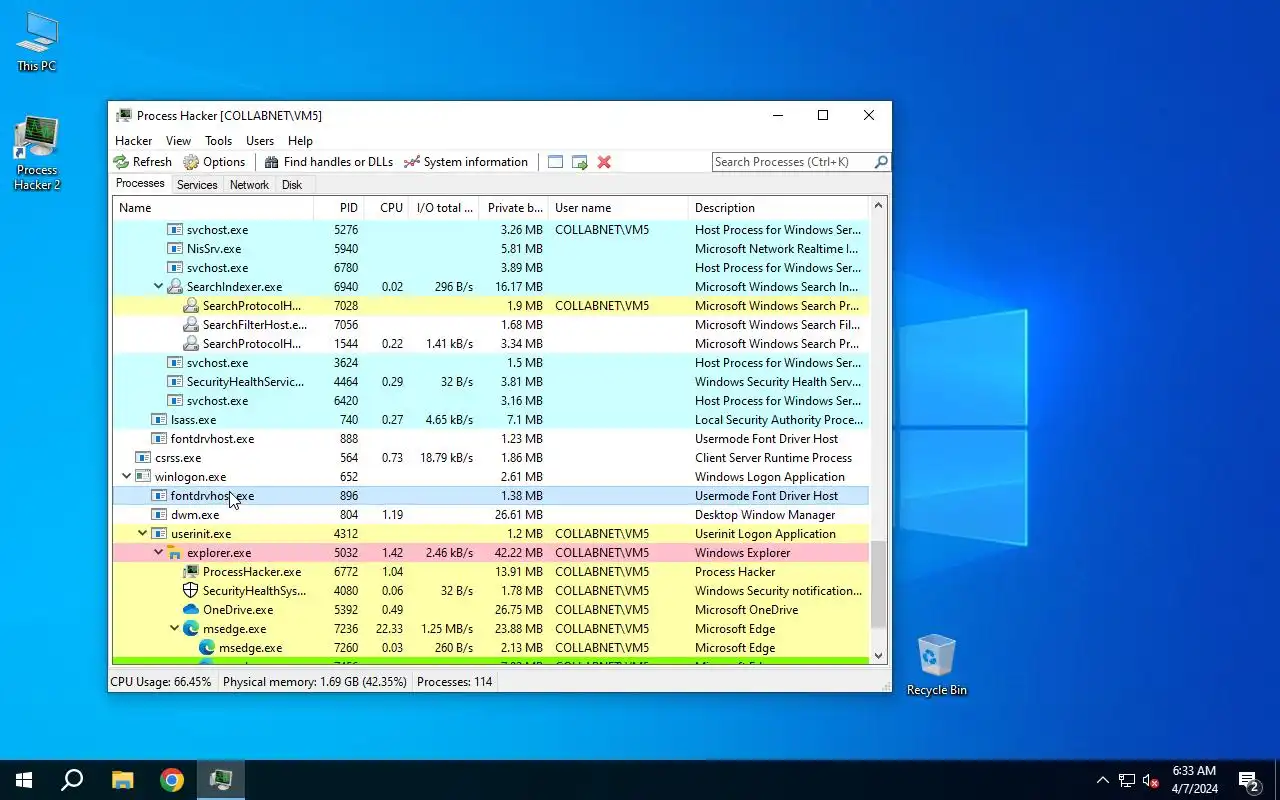
Task: Click the scroll down arrow of process list
Action: 879,656
